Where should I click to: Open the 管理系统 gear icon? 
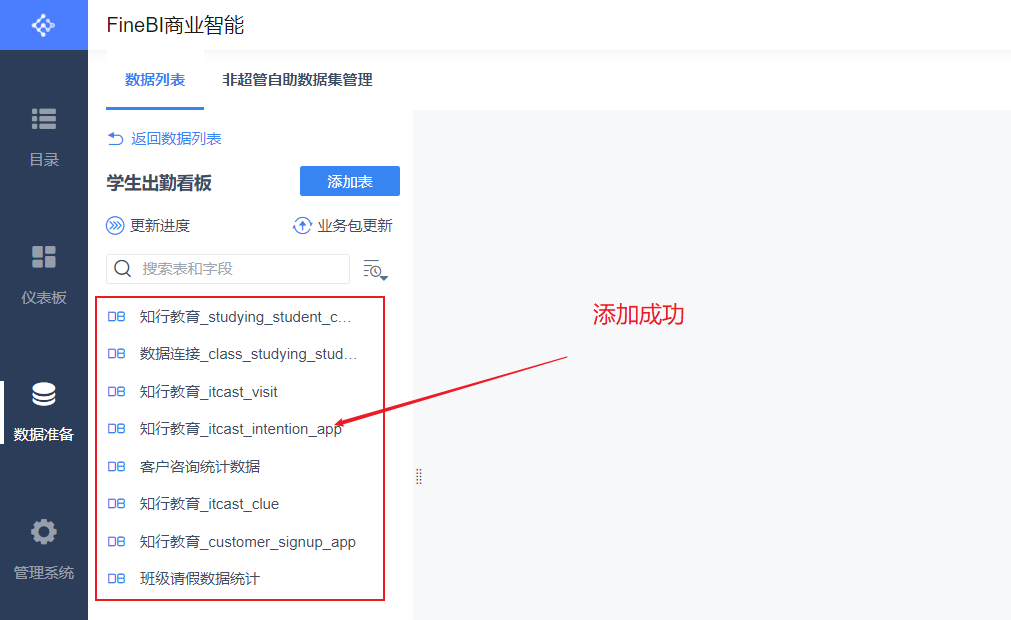44,532
